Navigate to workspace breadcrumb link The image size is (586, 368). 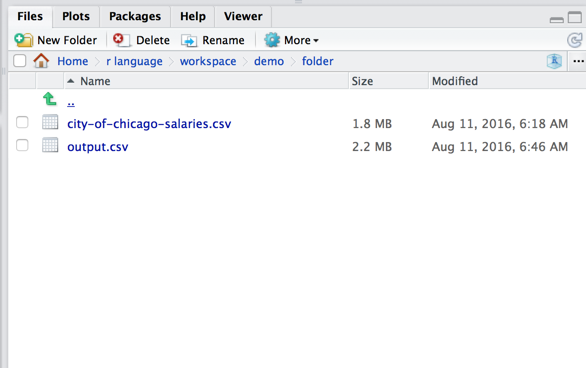208,61
